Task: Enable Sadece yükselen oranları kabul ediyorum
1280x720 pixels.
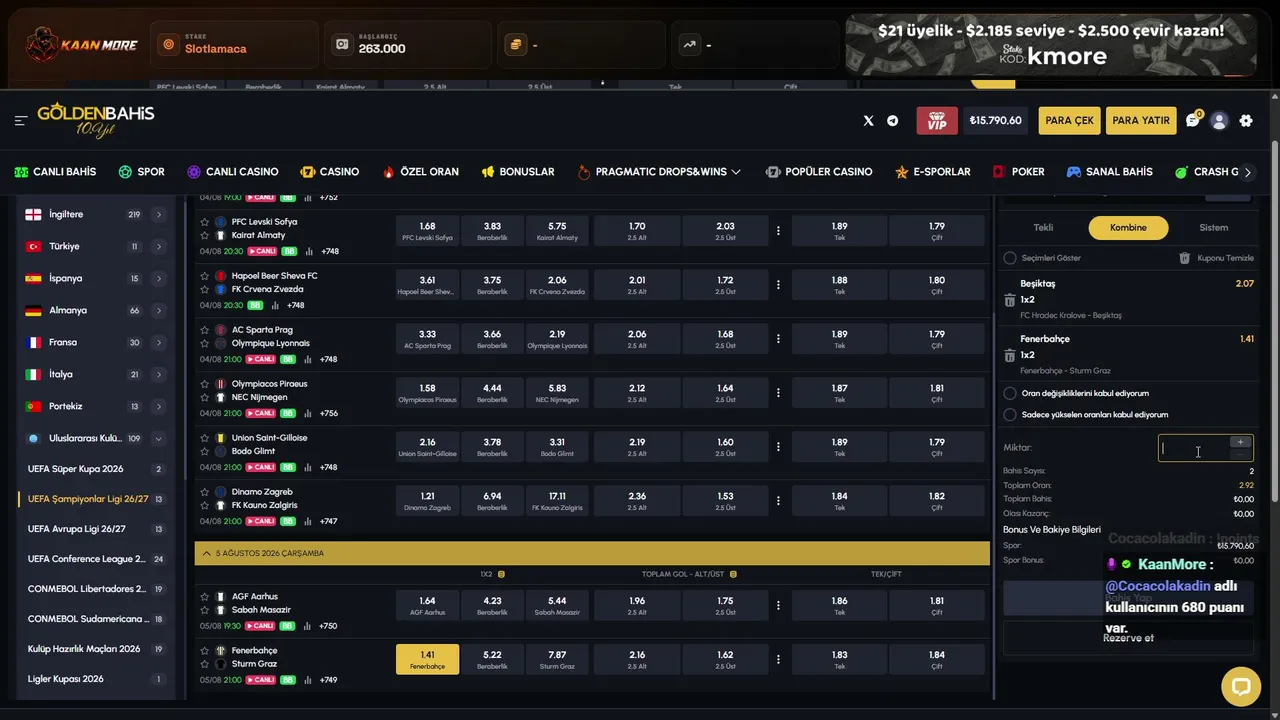Action: pyautogui.click(x=1010, y=414)
